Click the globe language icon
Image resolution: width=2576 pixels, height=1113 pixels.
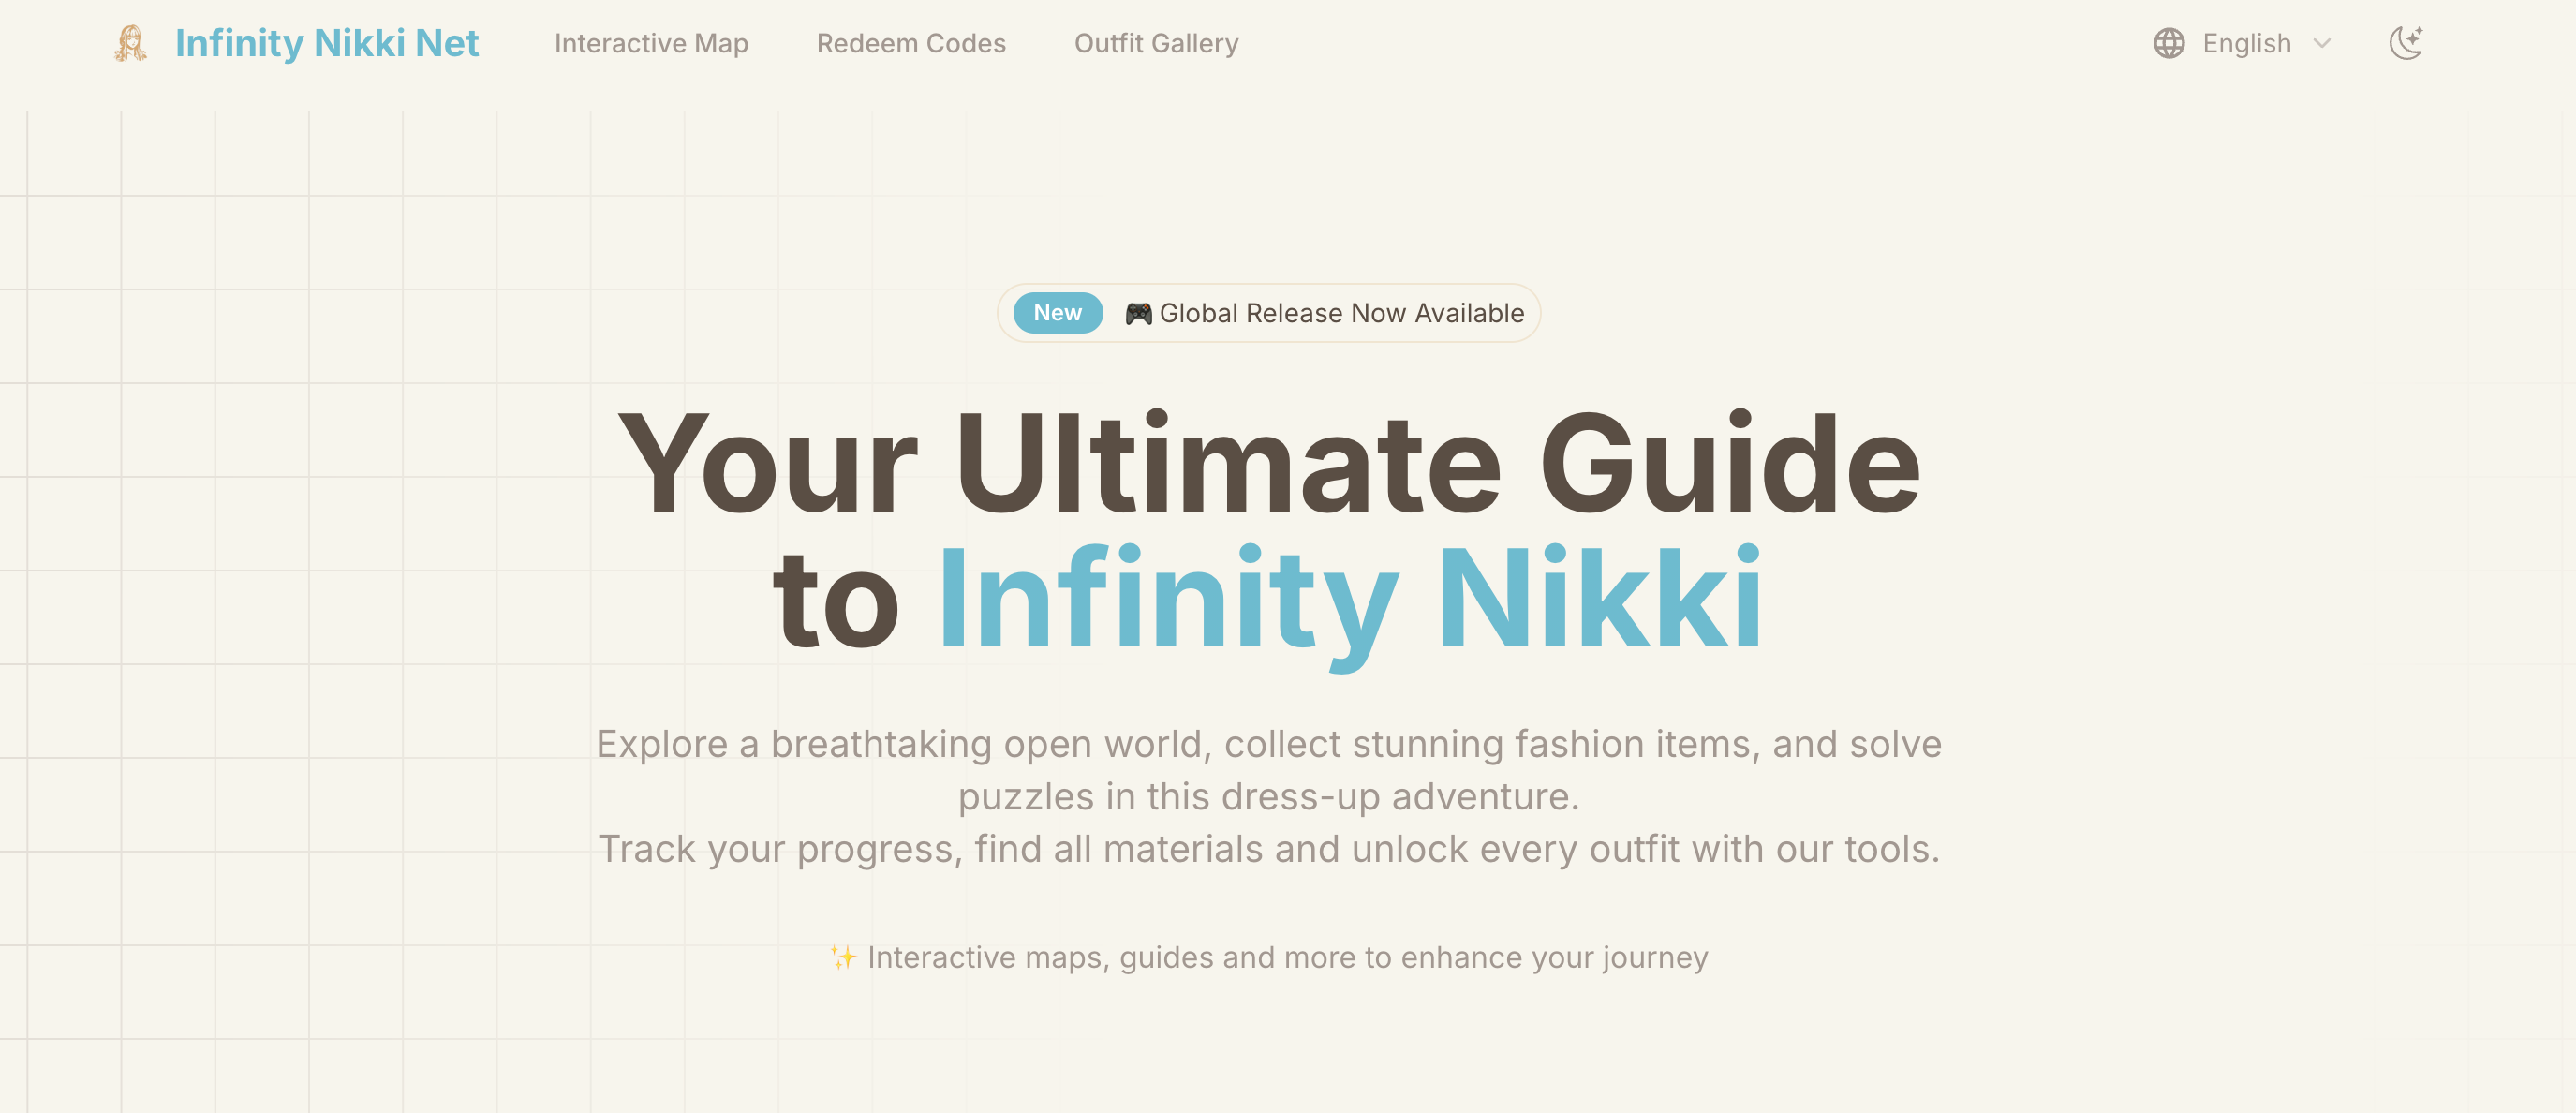[2169, 43]
